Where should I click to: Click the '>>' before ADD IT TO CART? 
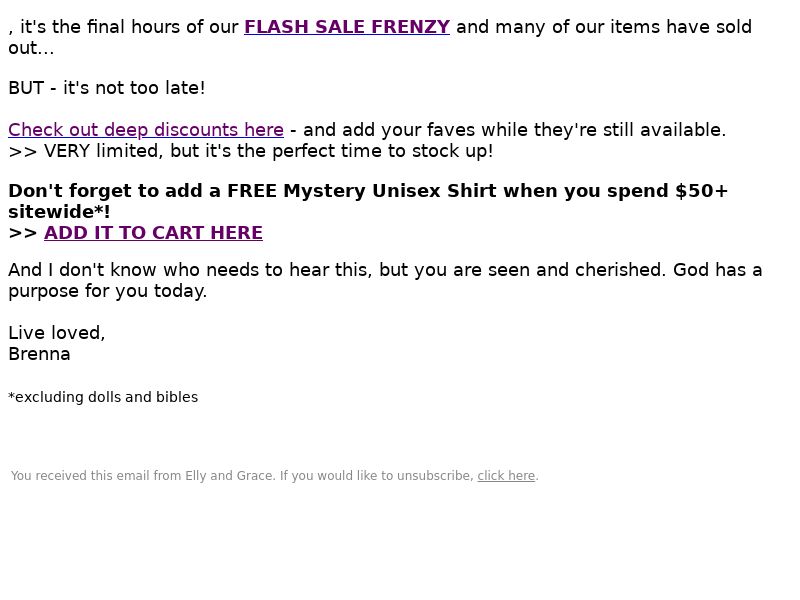point(23,233)
